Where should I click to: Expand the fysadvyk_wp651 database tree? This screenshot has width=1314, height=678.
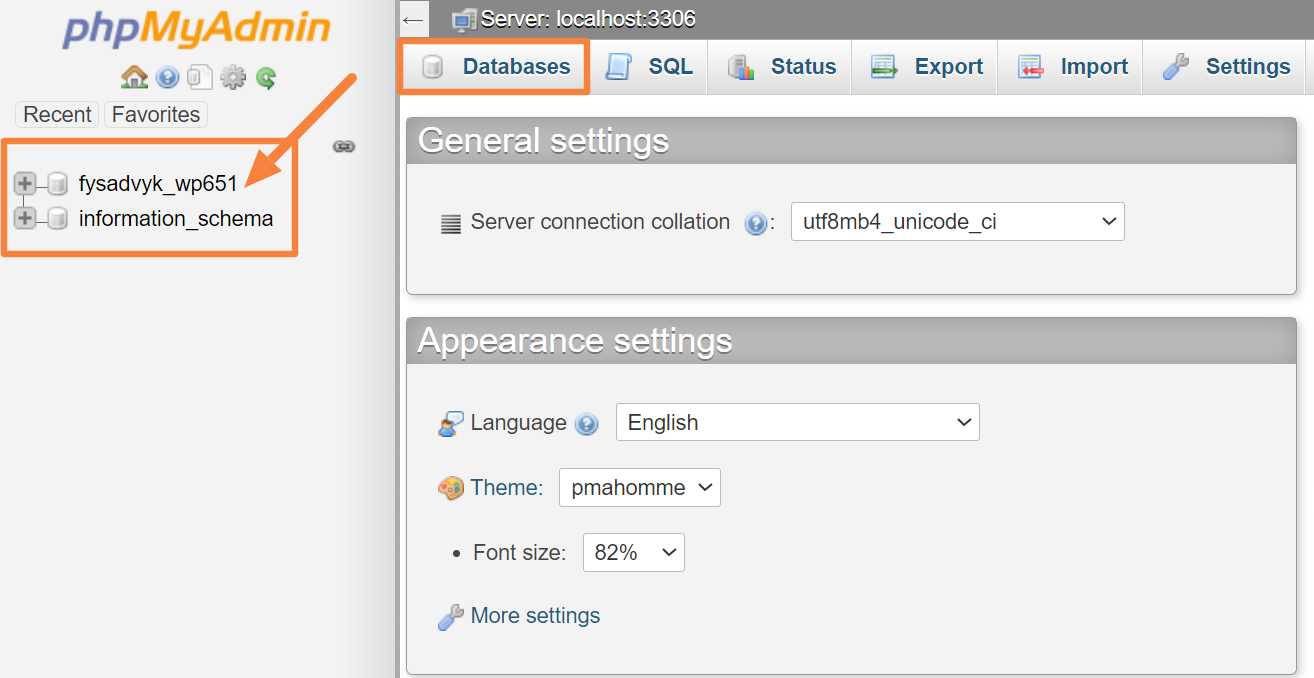coord(25,184)
